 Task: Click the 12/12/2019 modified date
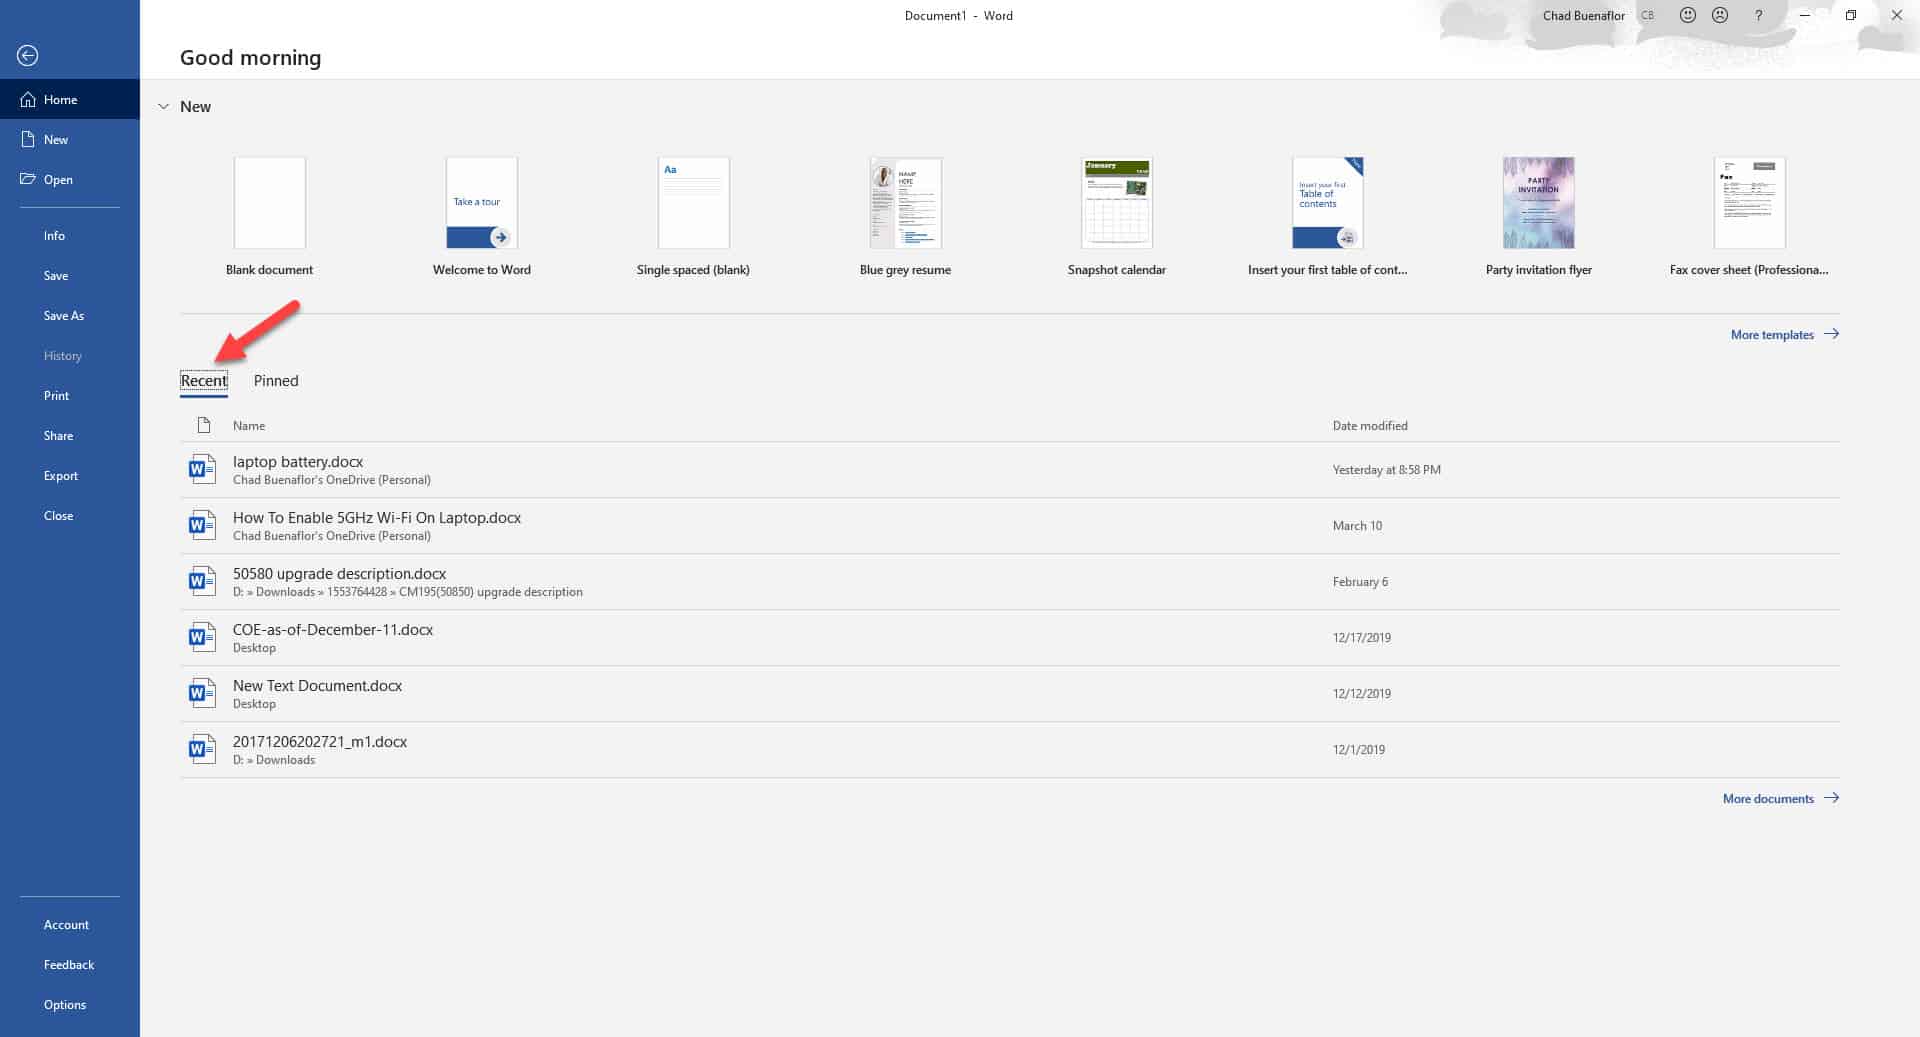[x=1361, y=694]
